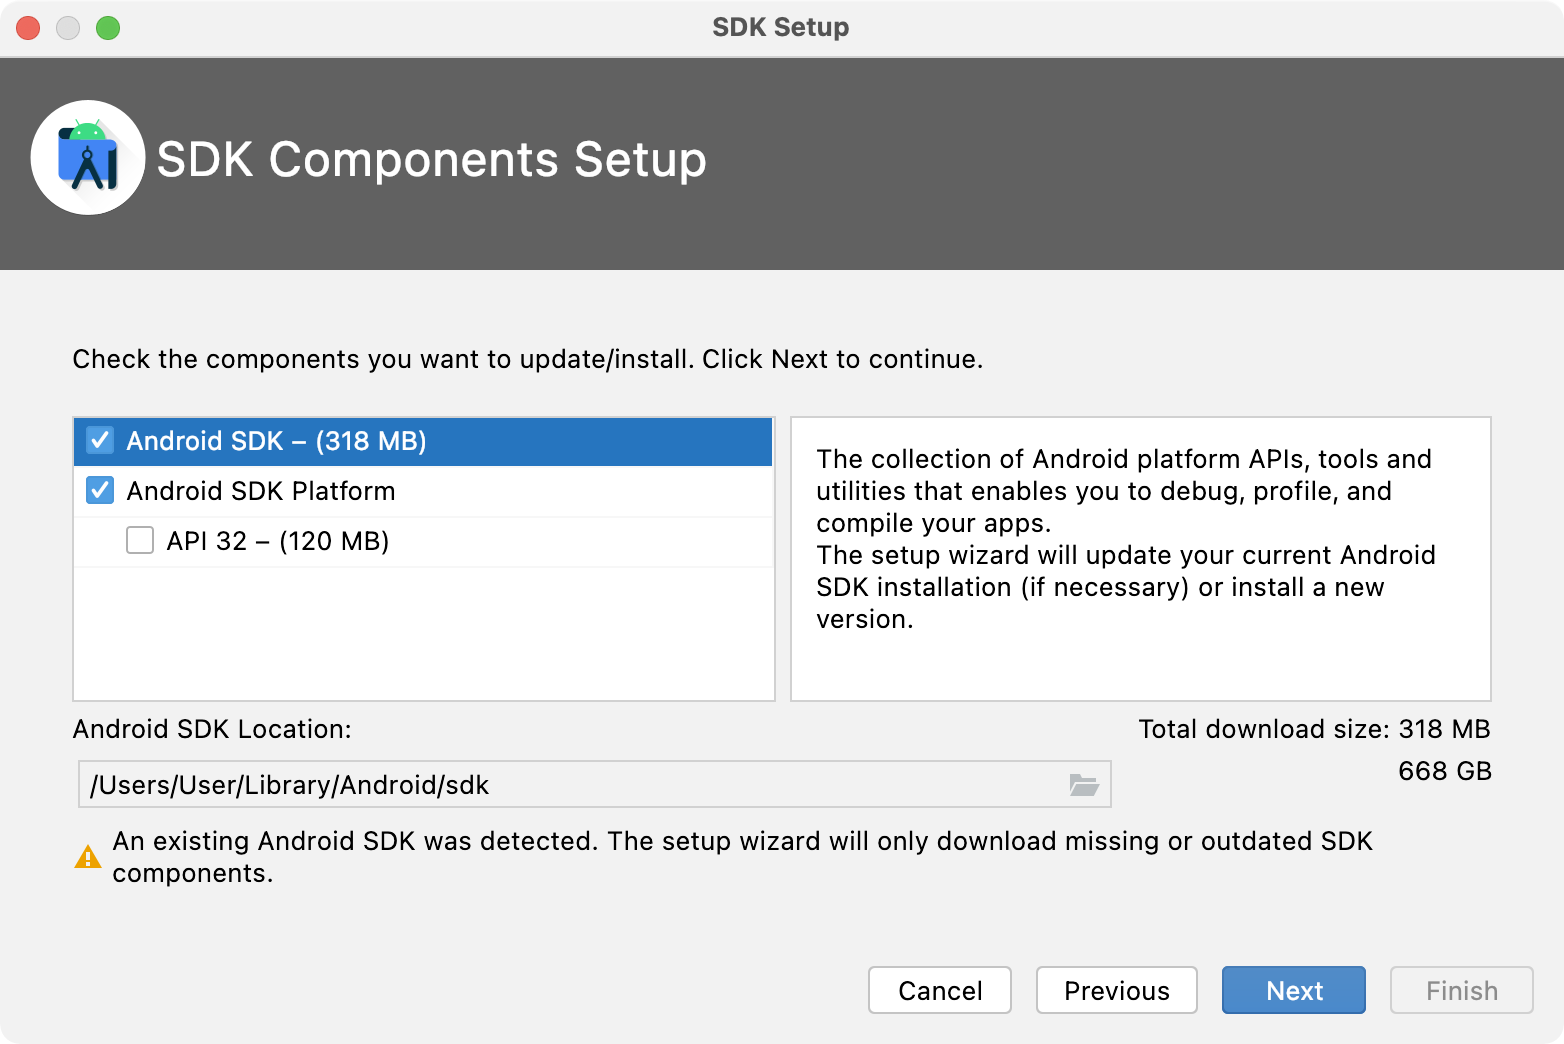Select the Android SDK – (318 MB) row
Image resolution: width=1564 pixels, height=1044 pixels.
[x=423, y=441]
